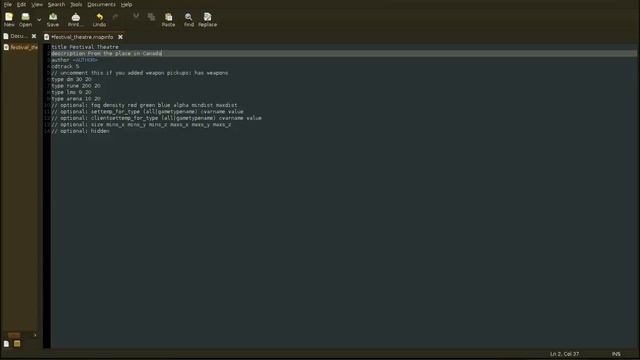The image size is (640, 360).
Task: Save the current file
Action: coord(53,19)
